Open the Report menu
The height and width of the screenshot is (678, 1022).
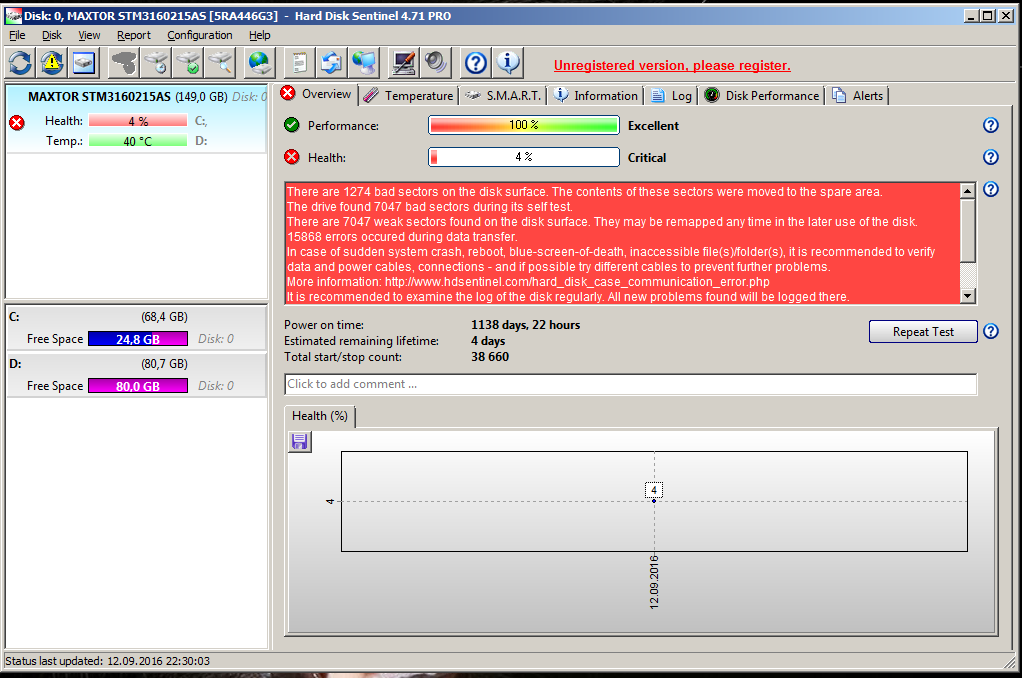134,35
